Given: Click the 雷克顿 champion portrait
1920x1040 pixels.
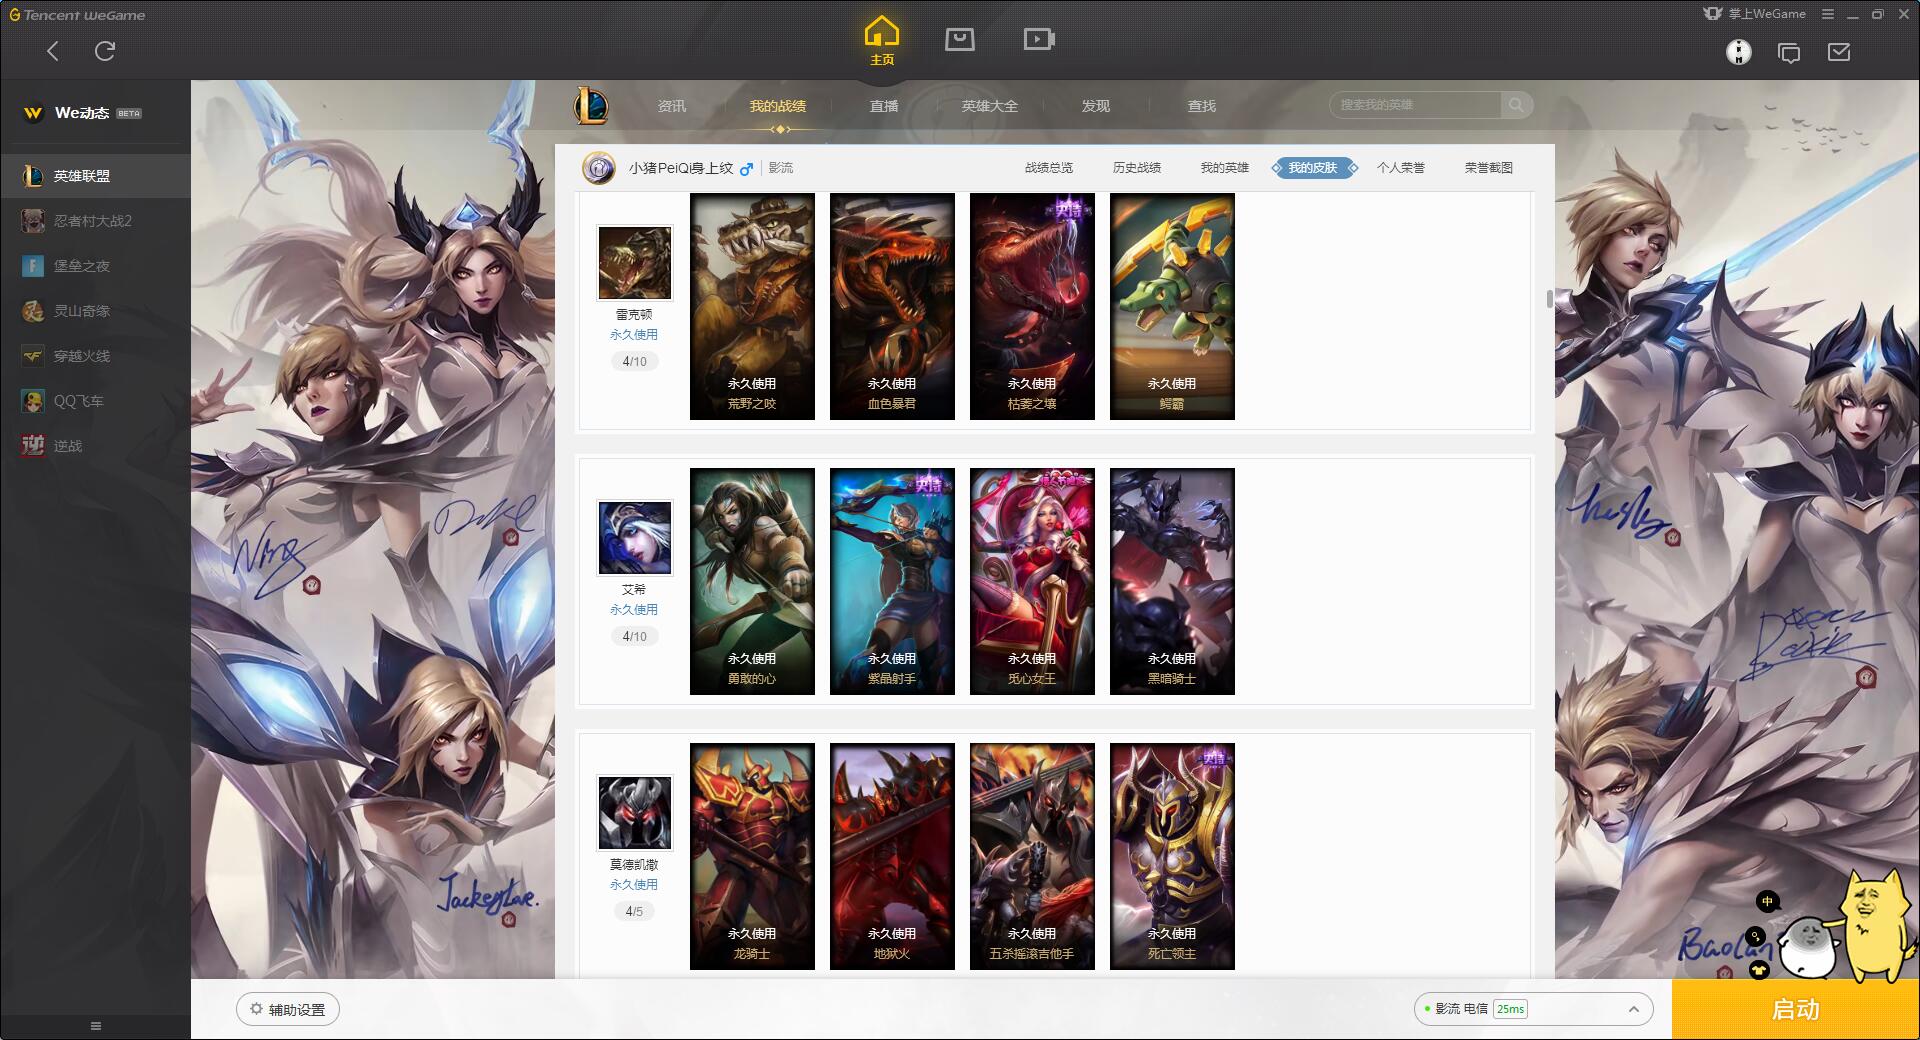Looking at the screenshot, I should [635, 263].
